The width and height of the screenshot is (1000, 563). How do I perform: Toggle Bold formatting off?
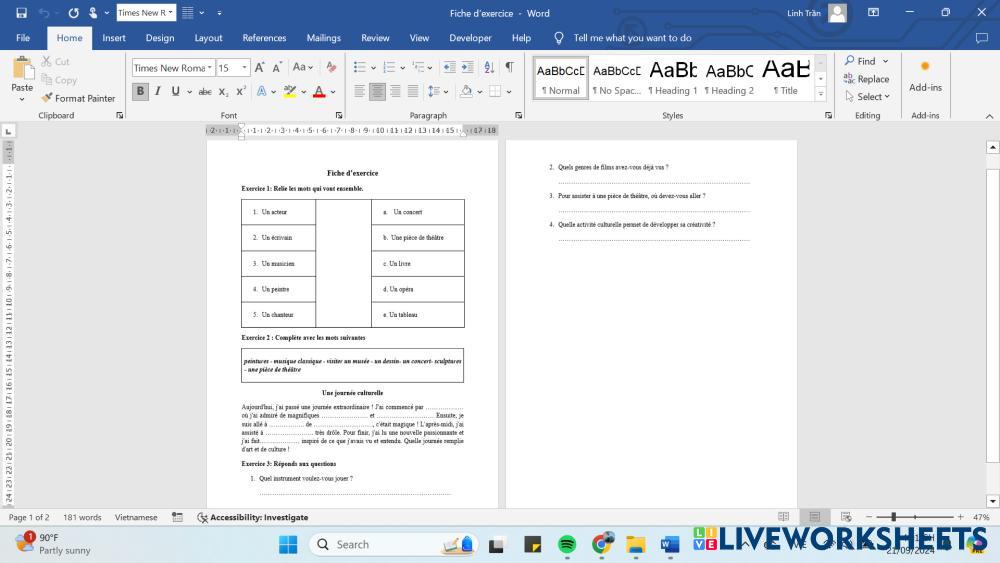tap(140, 92)
